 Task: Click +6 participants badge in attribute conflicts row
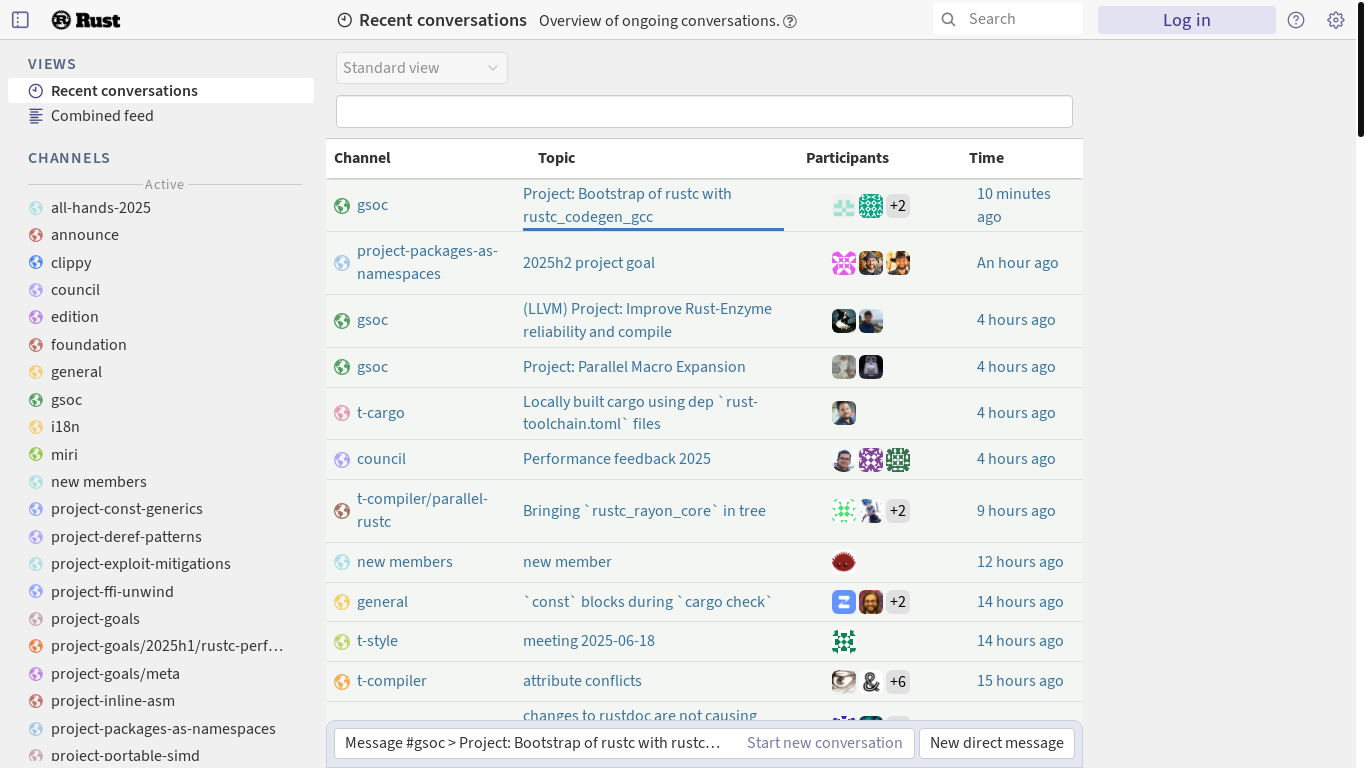pyautogui.click(x=898, y=682)
